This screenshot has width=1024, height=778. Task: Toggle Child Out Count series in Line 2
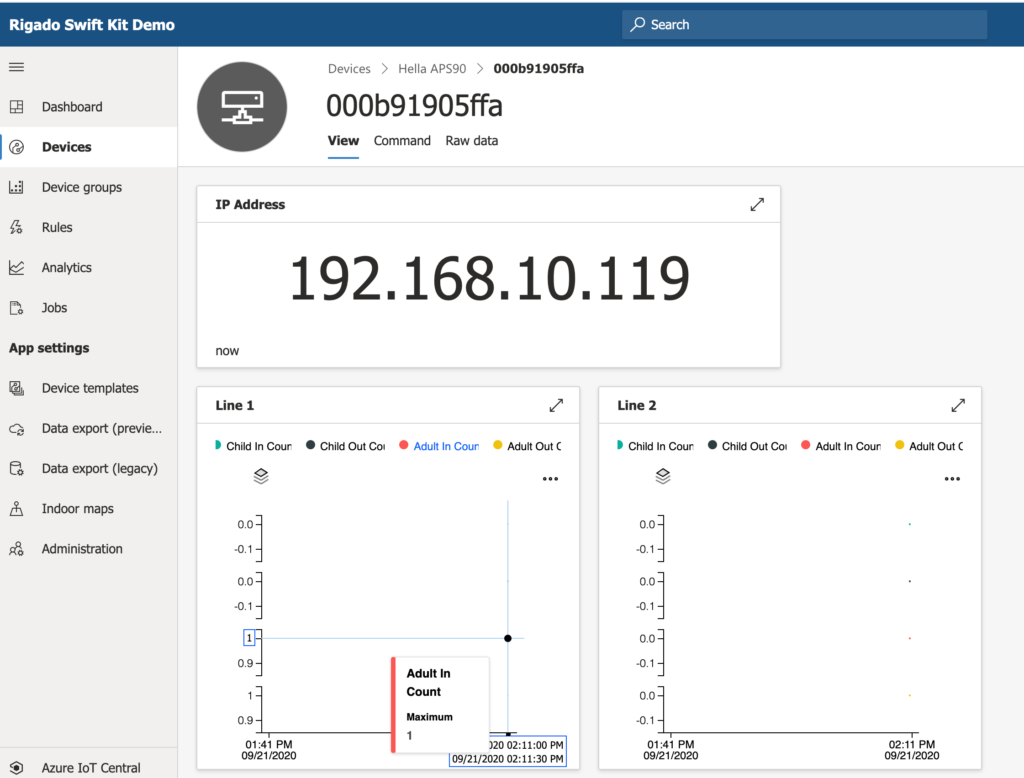pyautogui.click(x=748, y=446)
